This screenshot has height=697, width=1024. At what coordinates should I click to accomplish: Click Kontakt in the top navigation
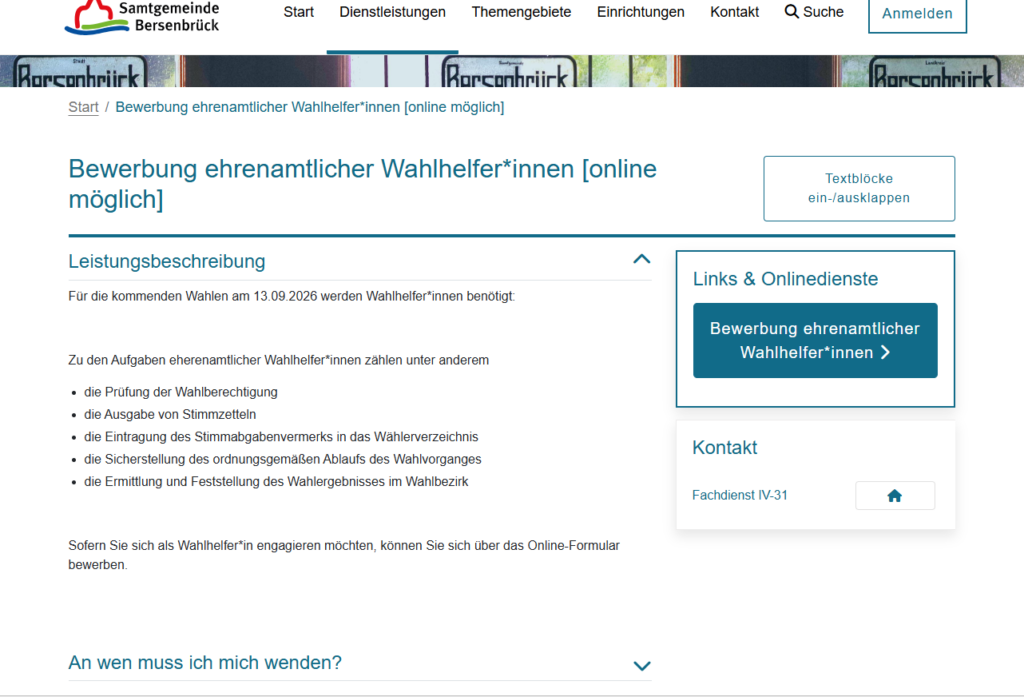(734, 12)
